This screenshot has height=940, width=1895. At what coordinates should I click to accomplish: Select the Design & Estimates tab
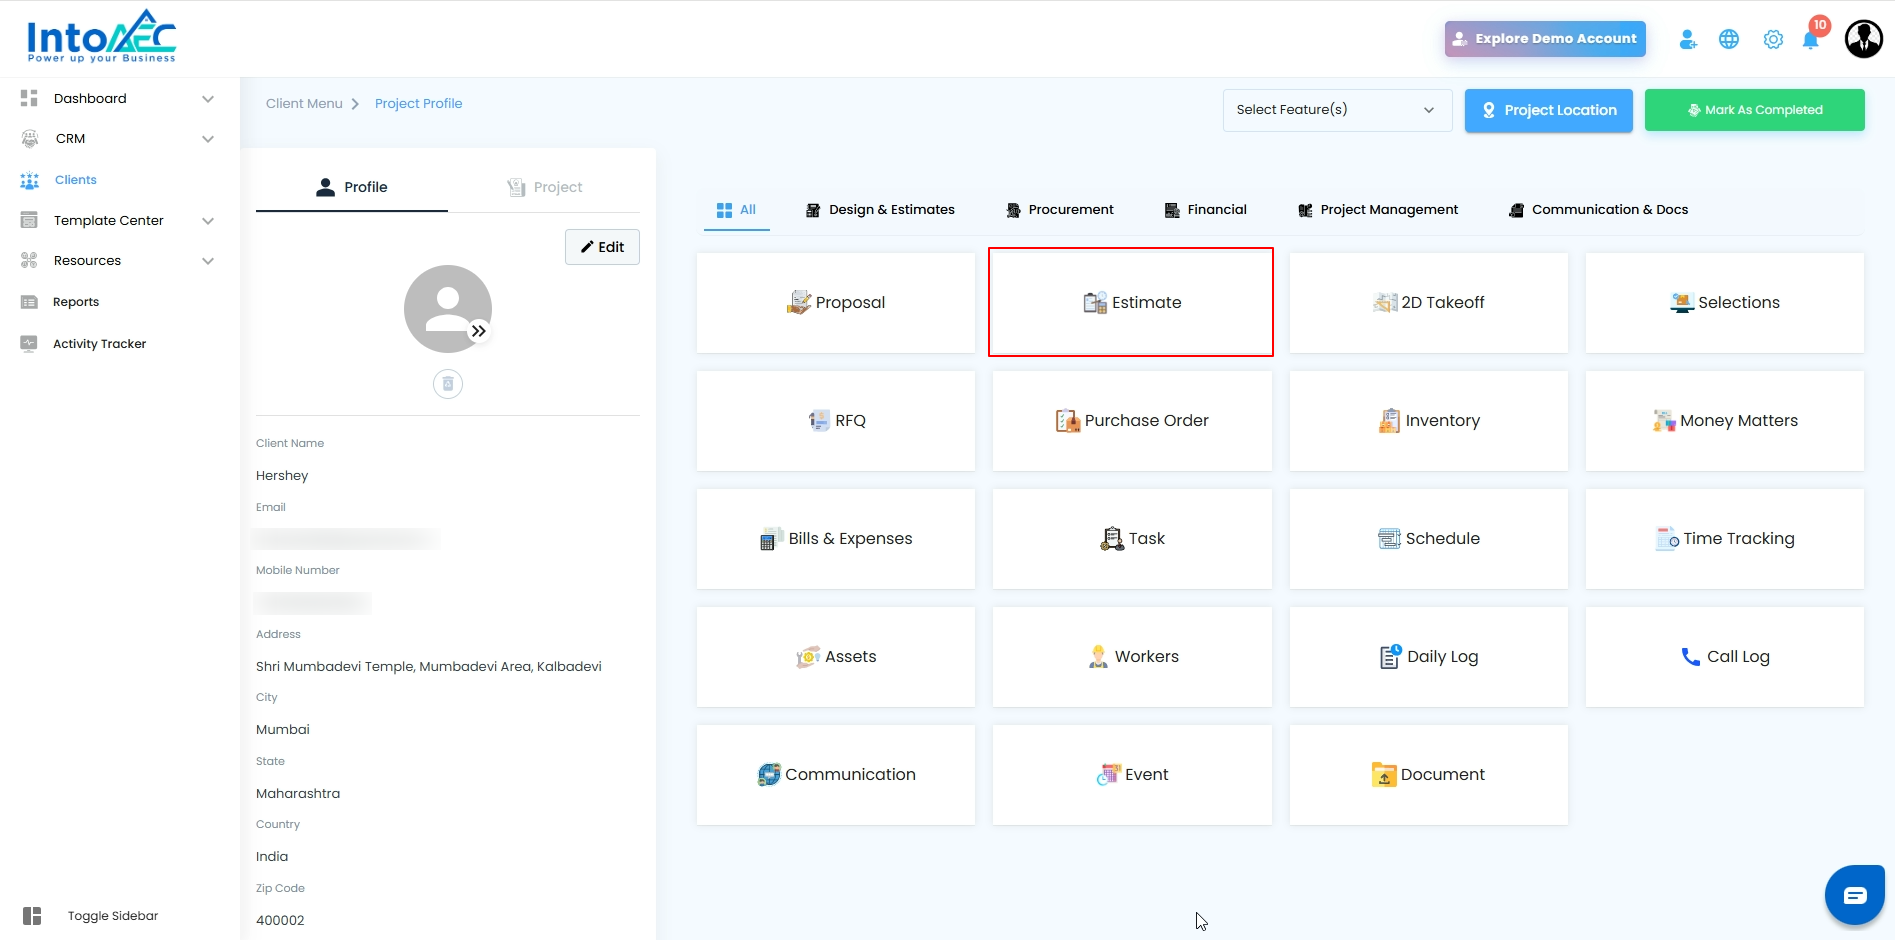click(880, 210)
